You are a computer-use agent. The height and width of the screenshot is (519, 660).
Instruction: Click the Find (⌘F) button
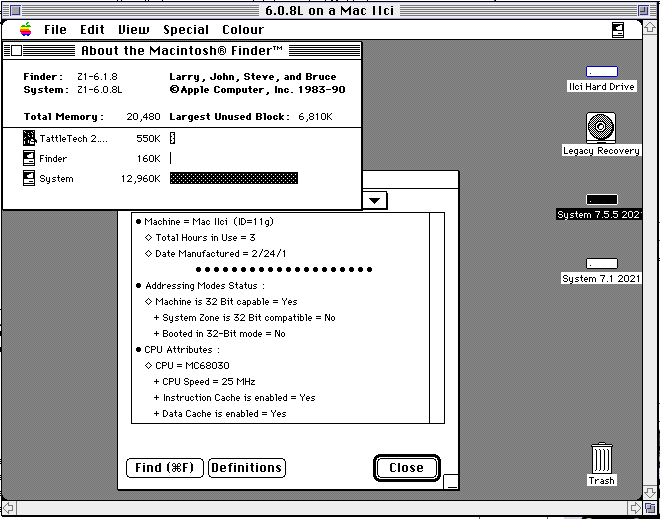(165, 468)
